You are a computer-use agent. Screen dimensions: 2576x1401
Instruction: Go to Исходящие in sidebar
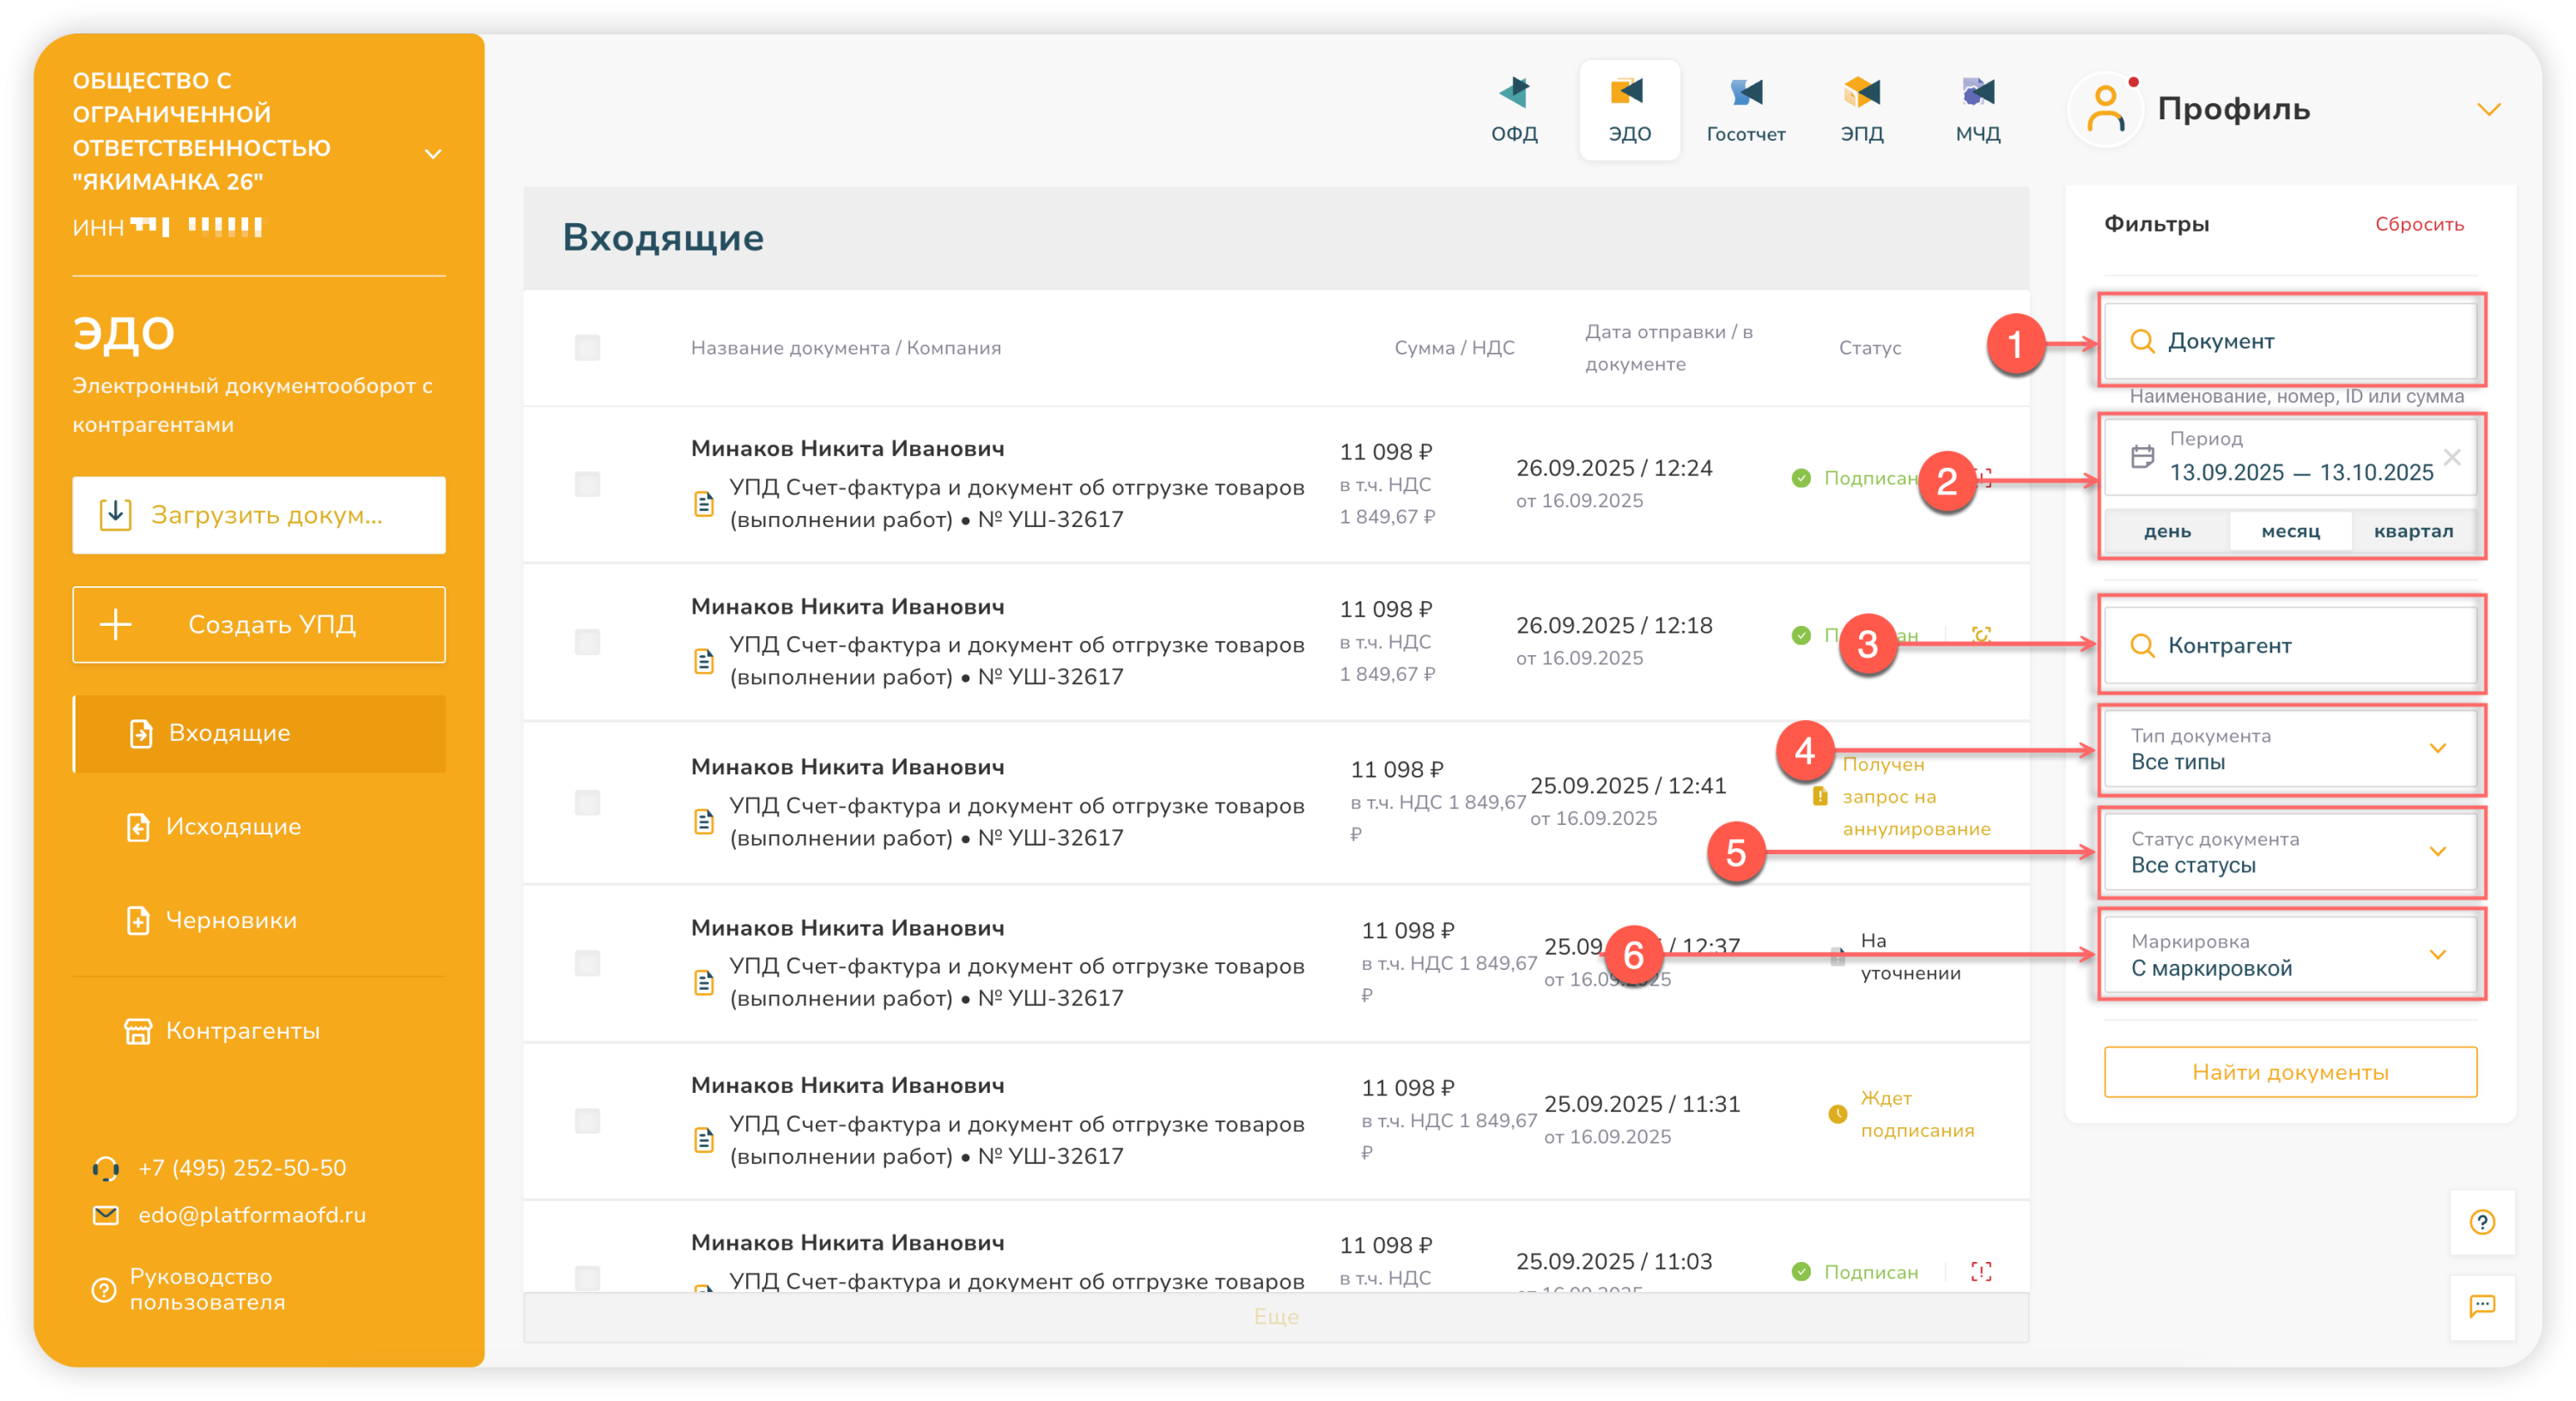232,827
